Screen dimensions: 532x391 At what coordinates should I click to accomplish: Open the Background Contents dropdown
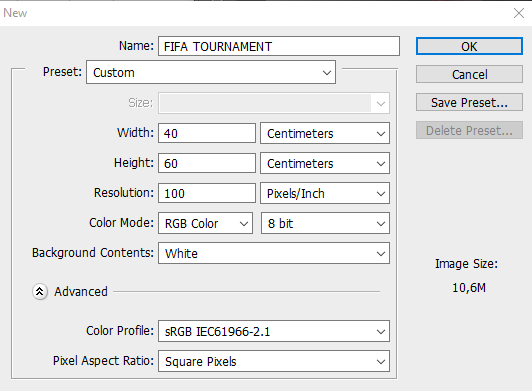pos(273,253)
